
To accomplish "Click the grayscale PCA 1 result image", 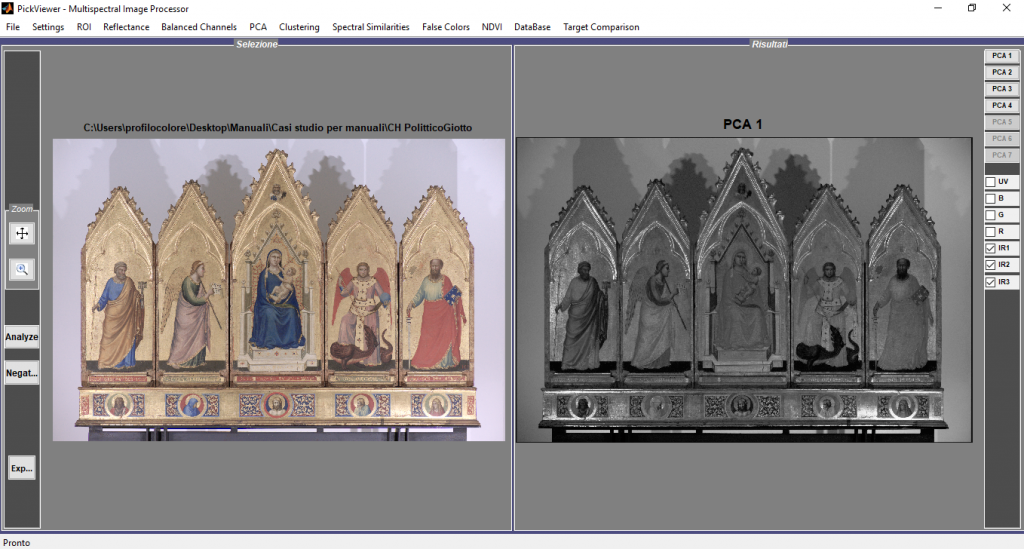I will [744, 290].
